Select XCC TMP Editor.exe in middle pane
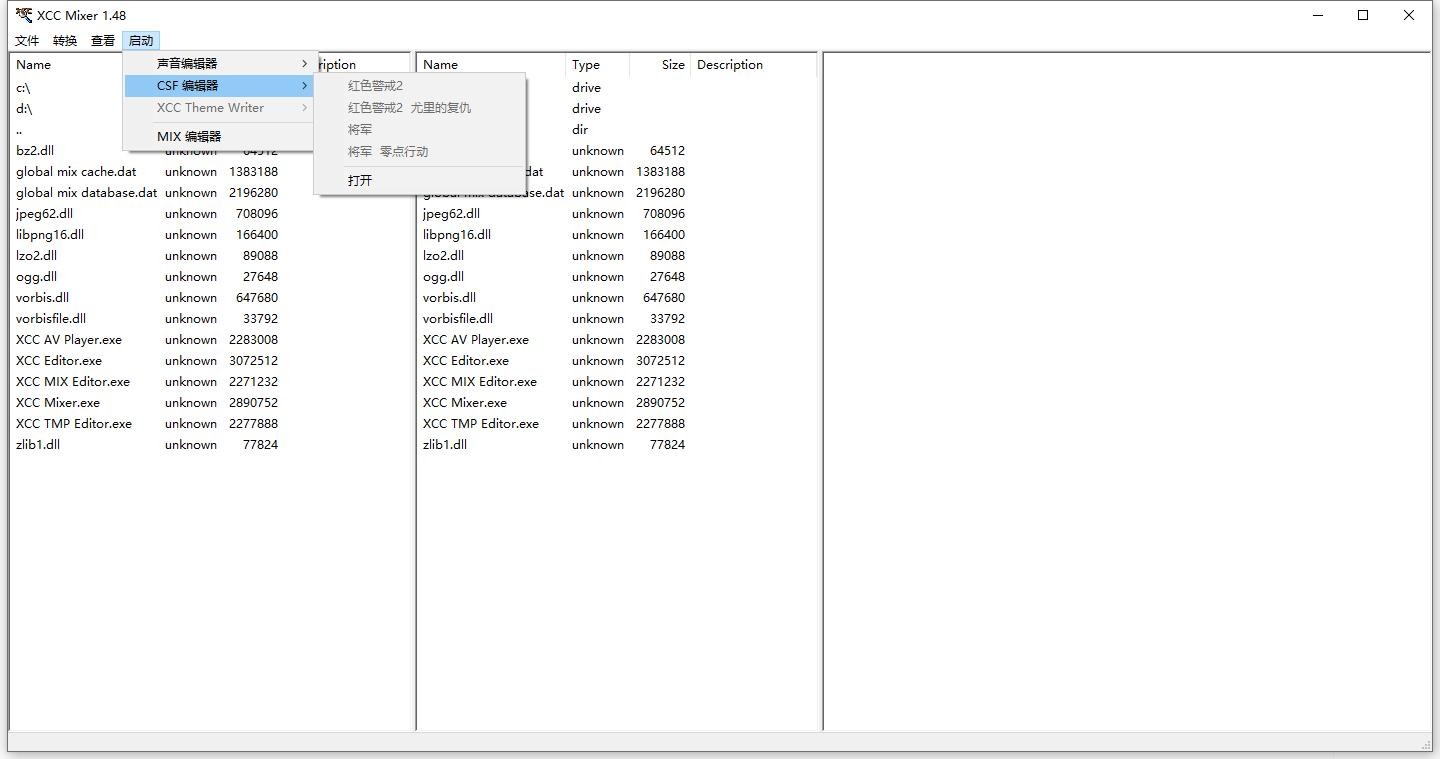 pos(481,423)
